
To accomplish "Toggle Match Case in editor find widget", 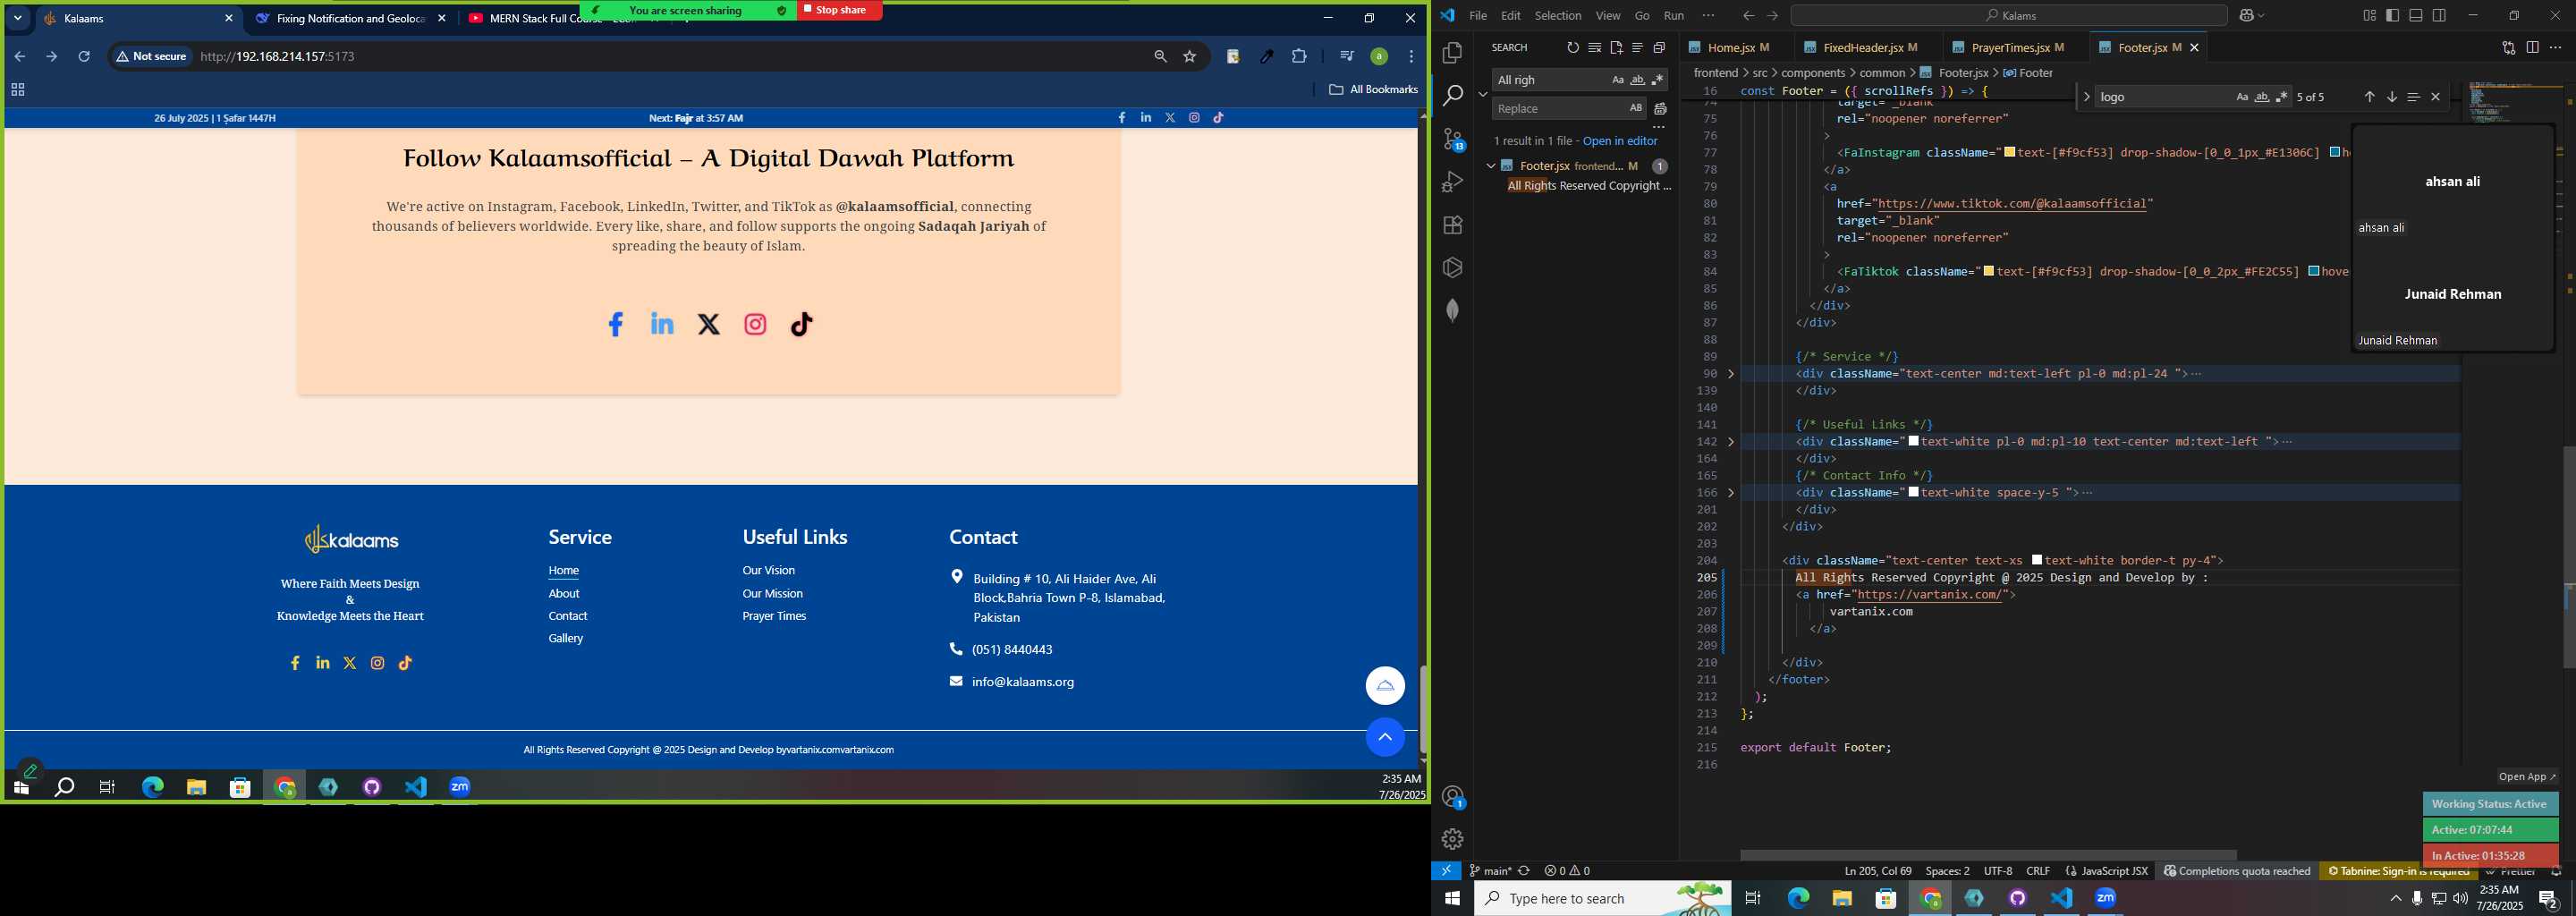I will (x=2242, y=97).
